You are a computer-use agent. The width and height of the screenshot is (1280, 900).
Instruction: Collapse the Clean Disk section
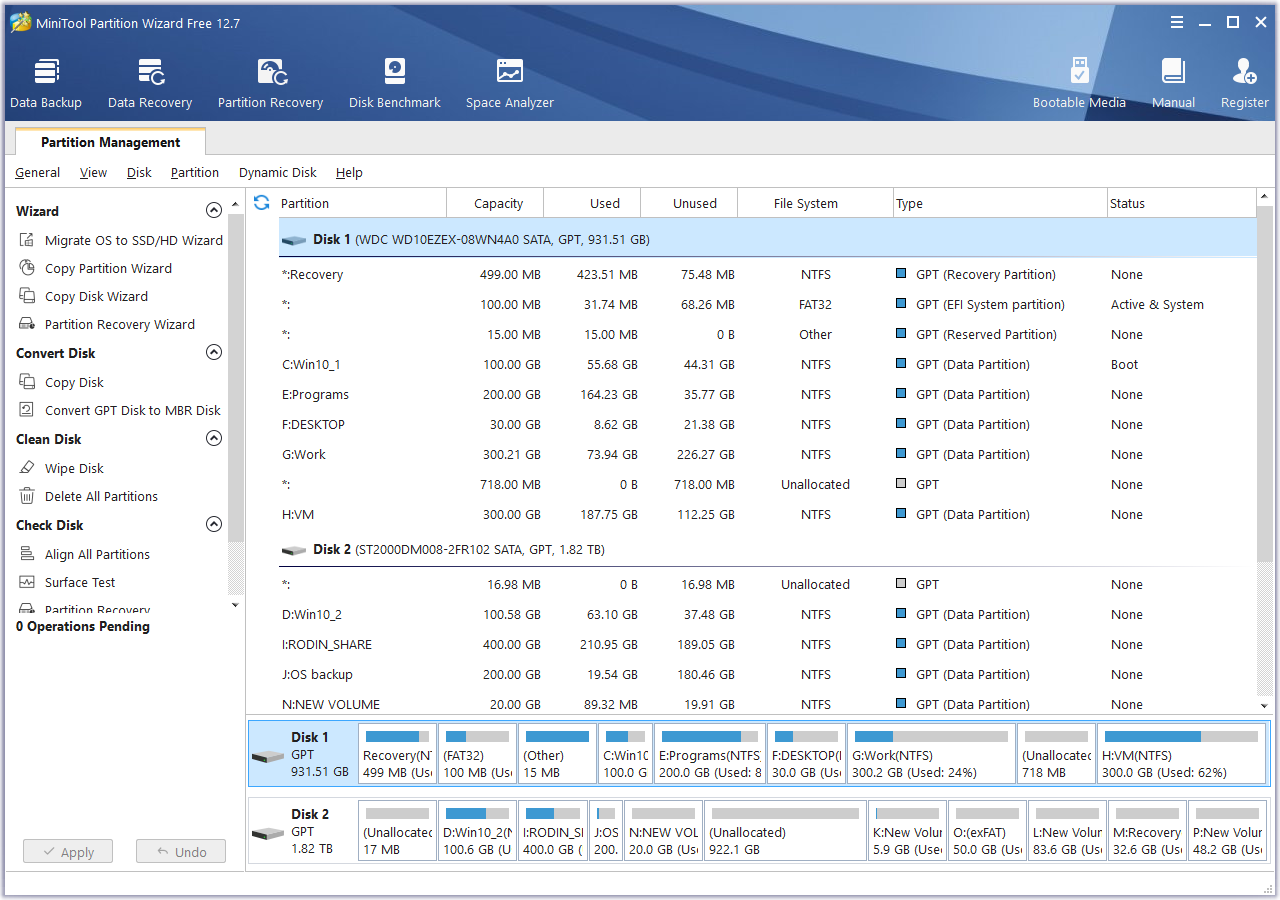[x=213, y=439]
